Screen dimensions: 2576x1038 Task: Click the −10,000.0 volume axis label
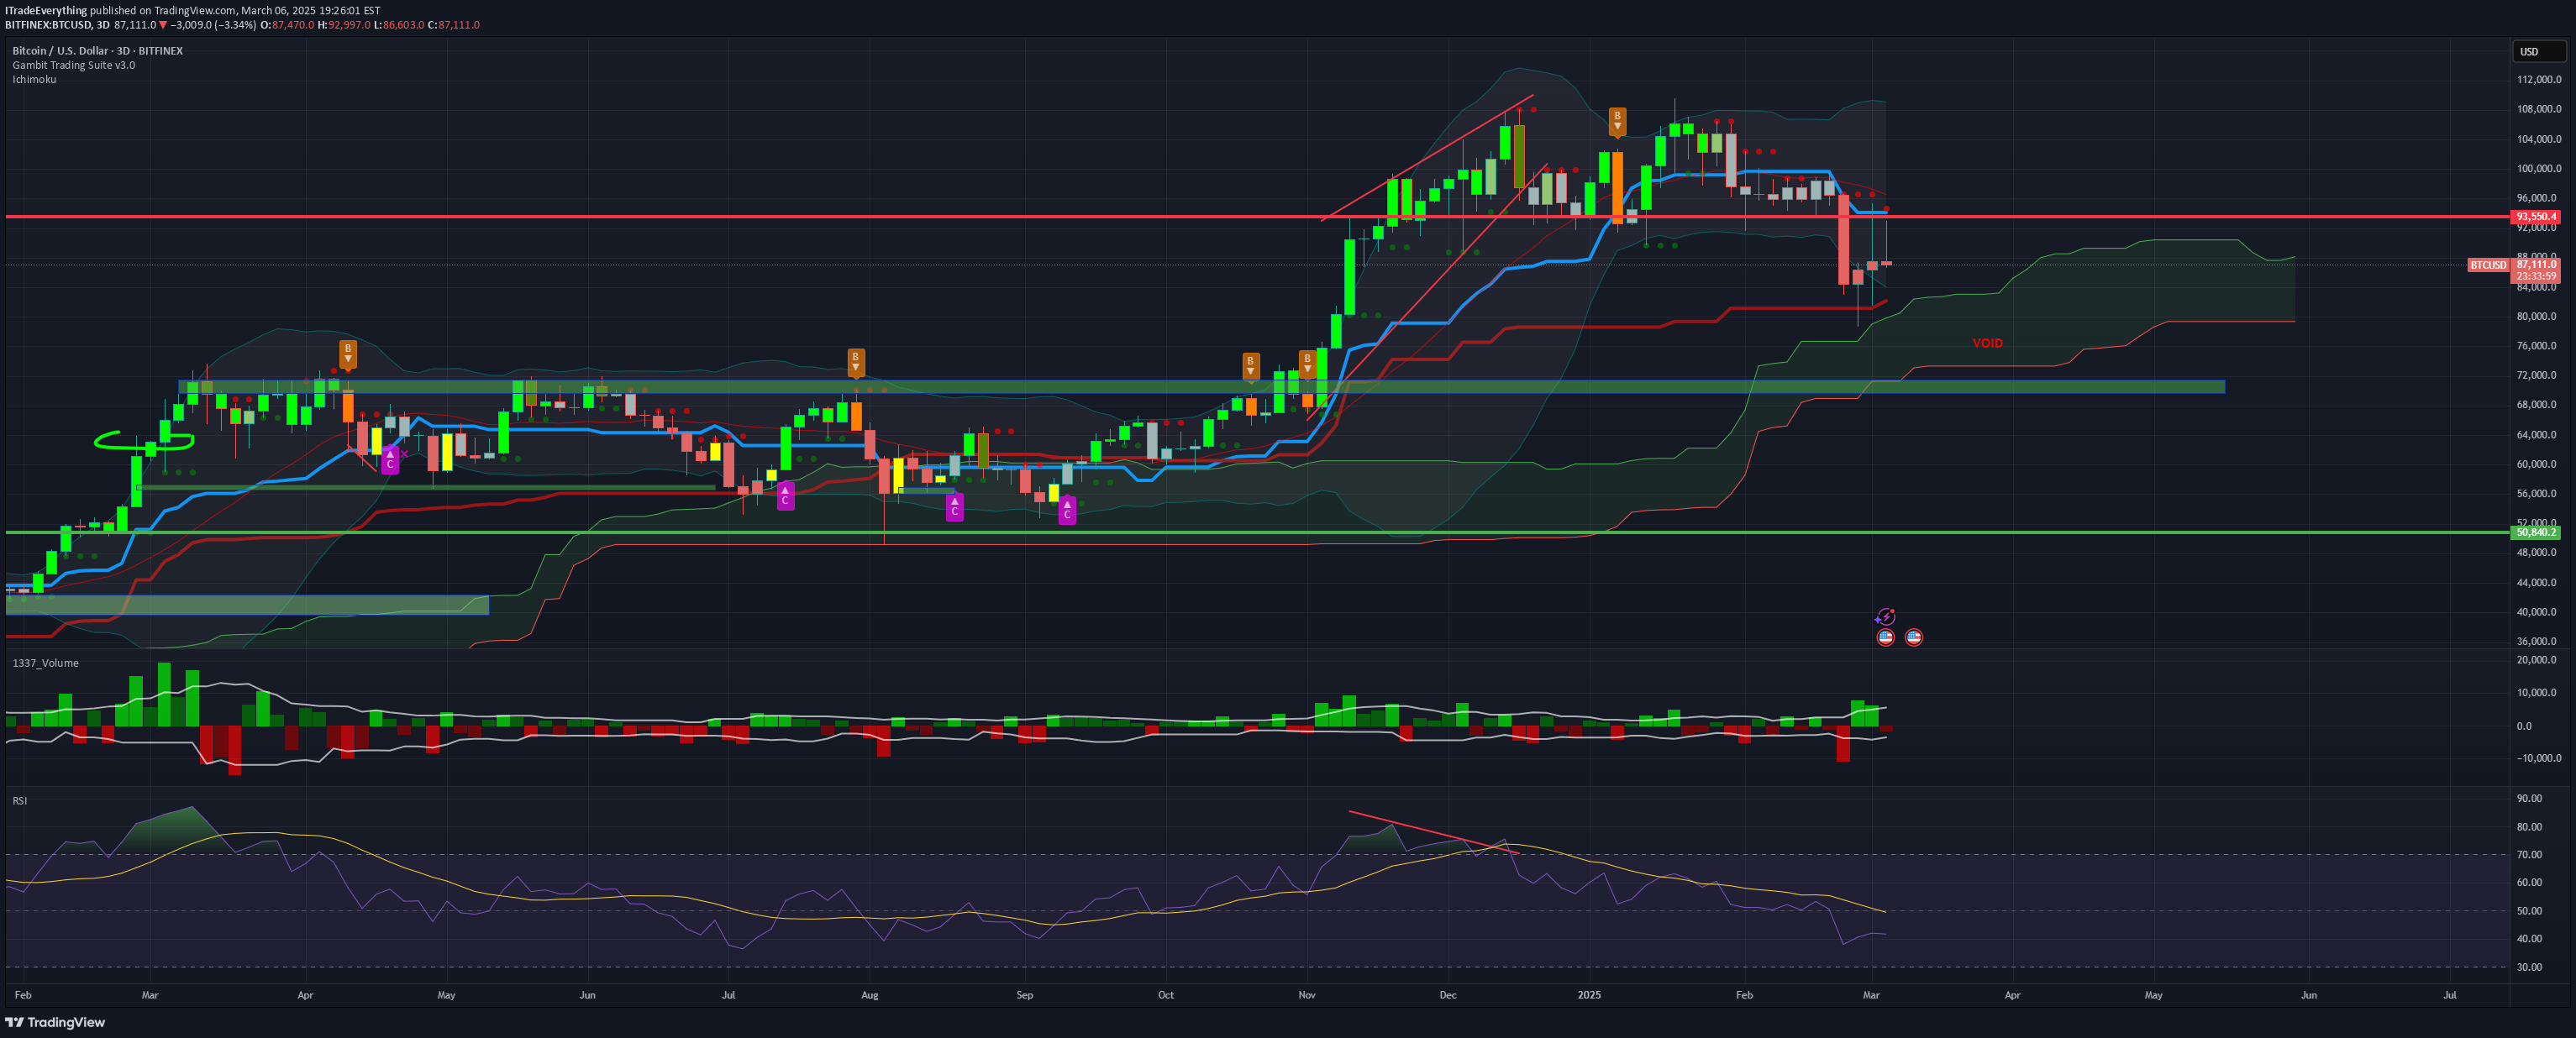[2539, 758]
